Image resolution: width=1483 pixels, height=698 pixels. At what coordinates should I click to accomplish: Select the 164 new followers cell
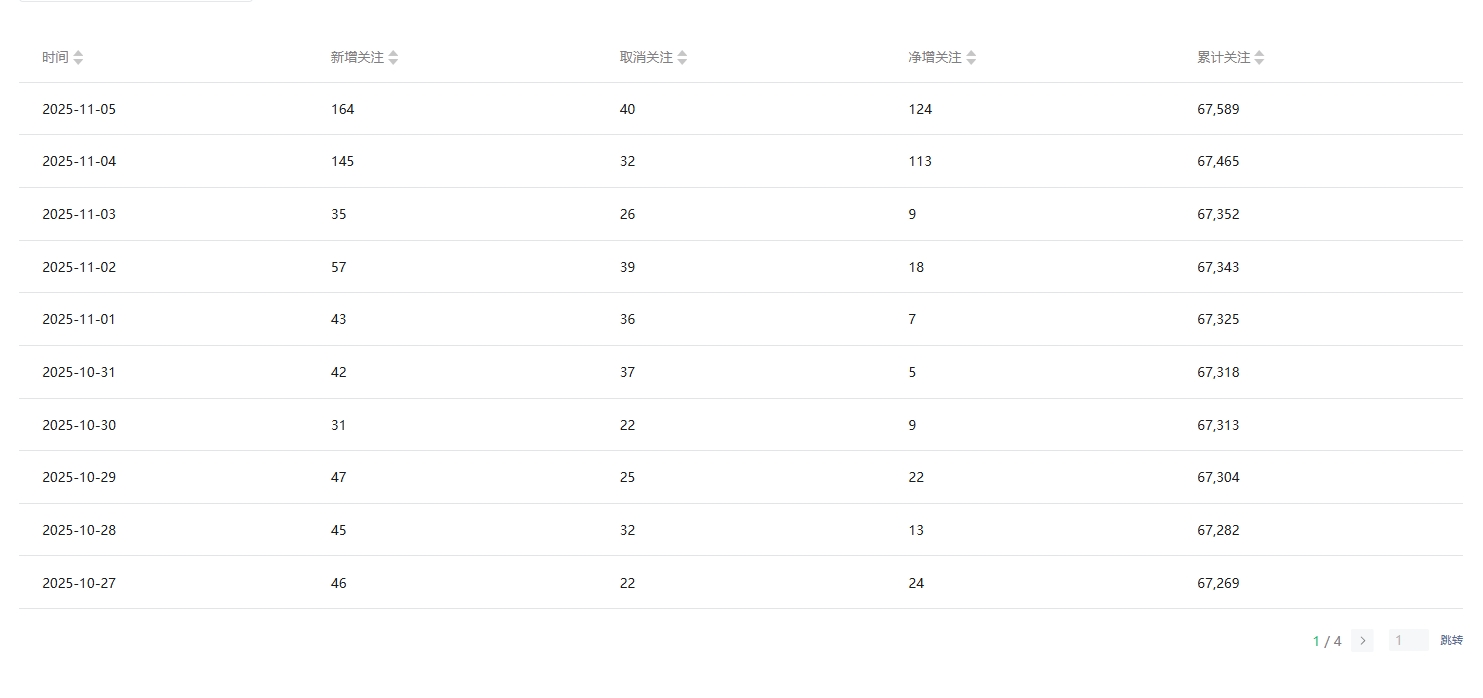click(342, 109)
